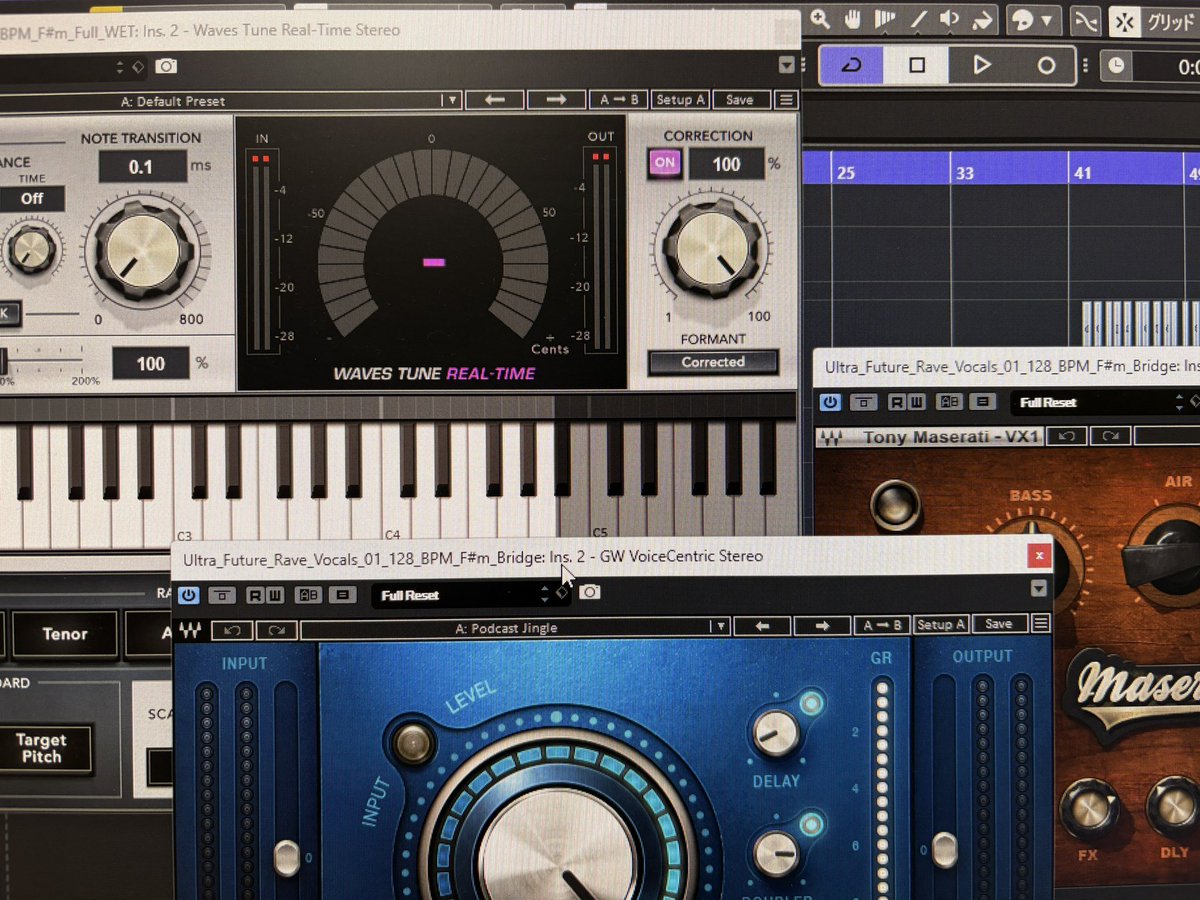Click the A→B button in VoiceCentric toolbar
Image resolution: width=1200 pixels, height=900 pixels.
click(882, 625)
